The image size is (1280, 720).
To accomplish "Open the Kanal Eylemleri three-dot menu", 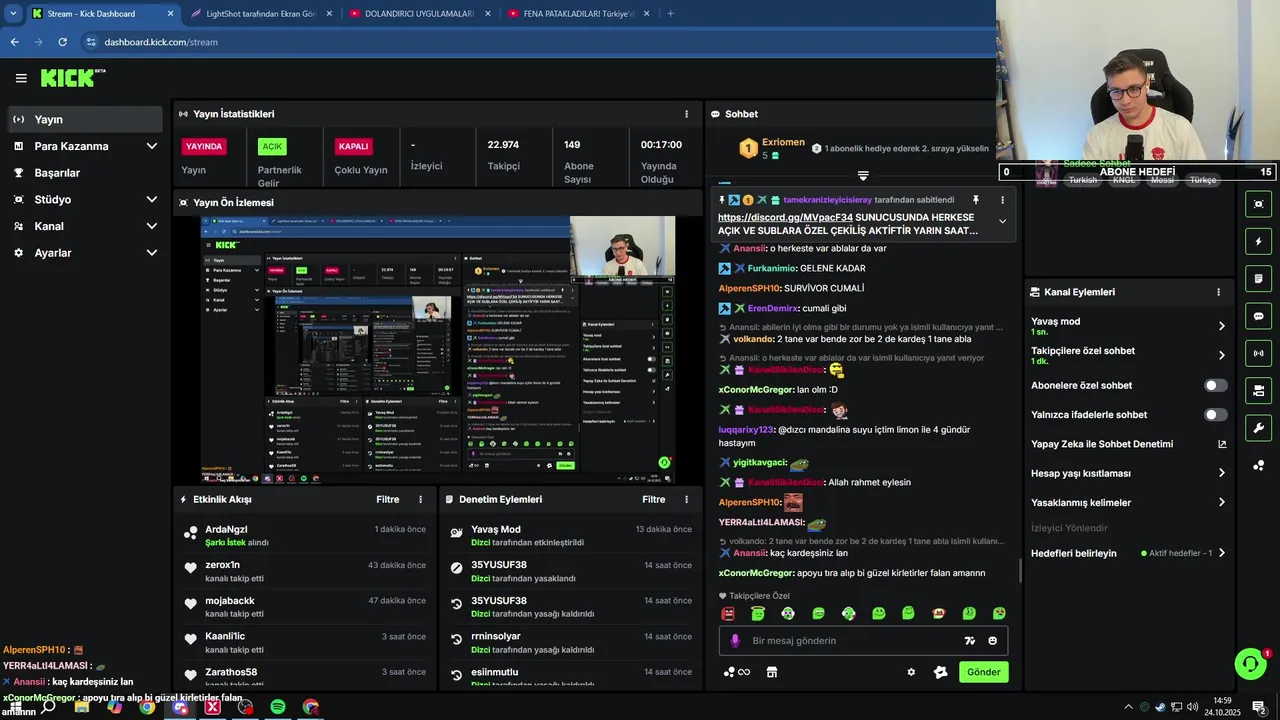I will point(1218,292).
